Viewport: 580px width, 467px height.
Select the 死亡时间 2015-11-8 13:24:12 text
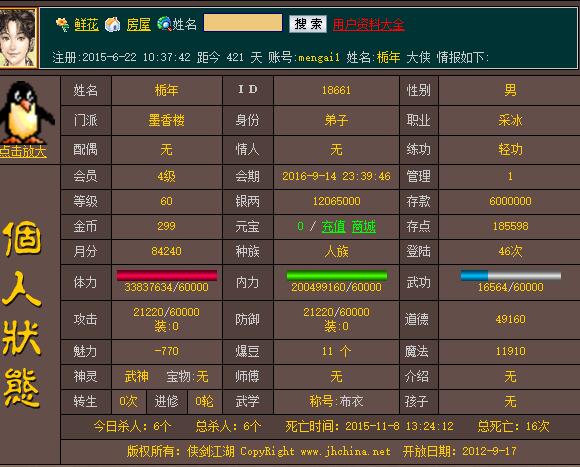coord(369,426)
